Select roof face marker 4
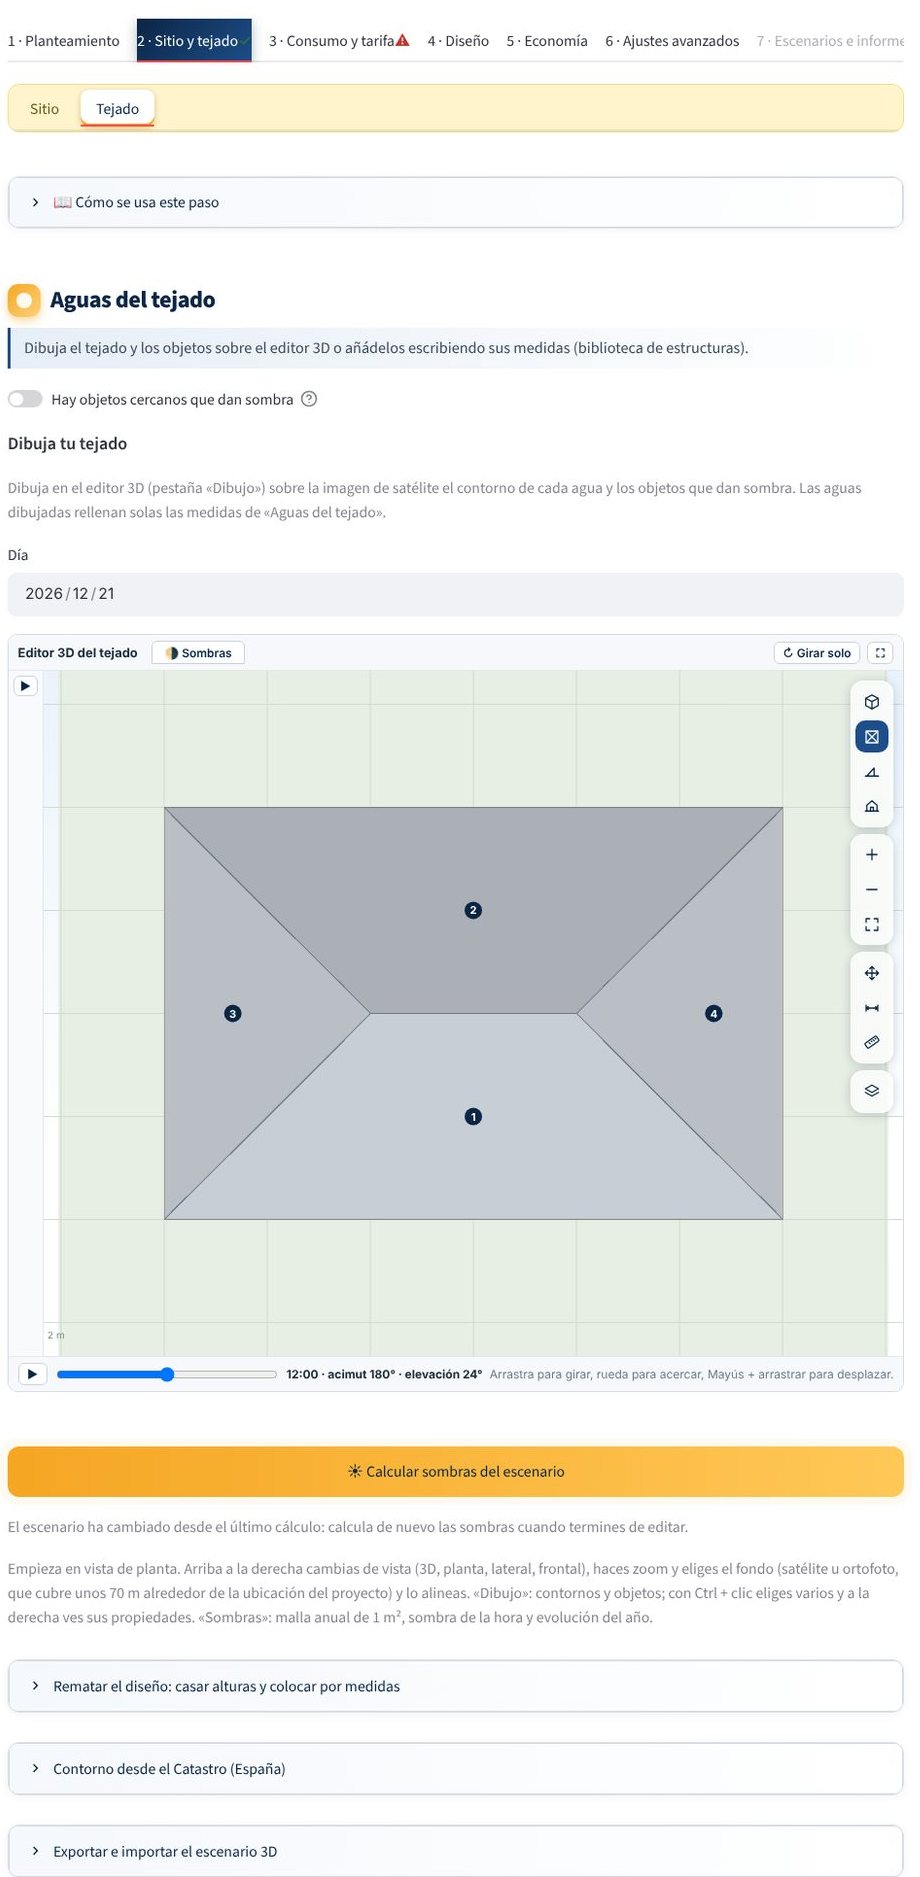This screenshot has height=1877, width=920. [713, 1014]
